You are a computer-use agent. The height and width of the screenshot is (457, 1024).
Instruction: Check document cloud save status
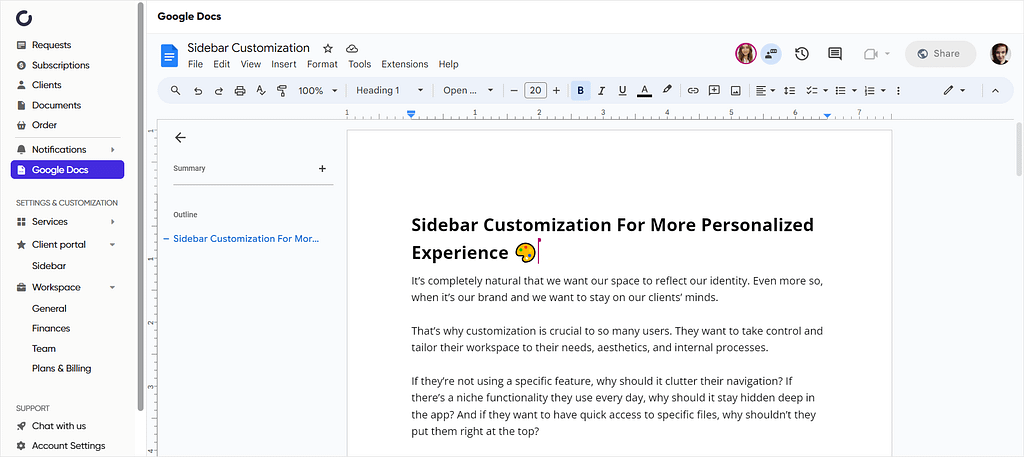tap(352, 48)
